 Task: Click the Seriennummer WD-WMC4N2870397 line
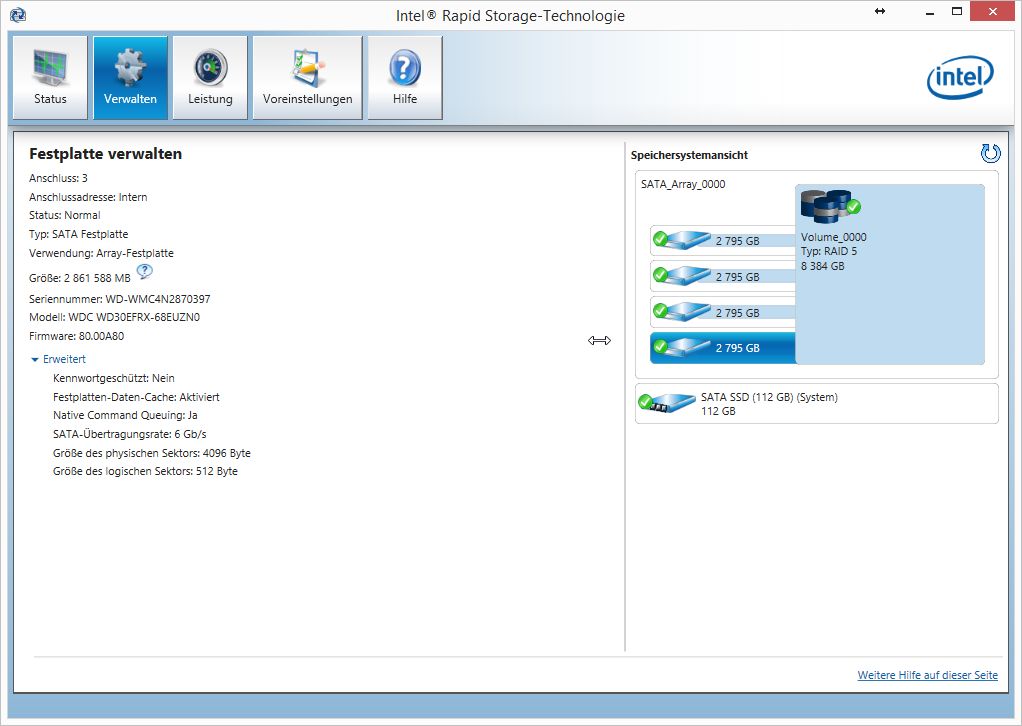coord(120,299)
